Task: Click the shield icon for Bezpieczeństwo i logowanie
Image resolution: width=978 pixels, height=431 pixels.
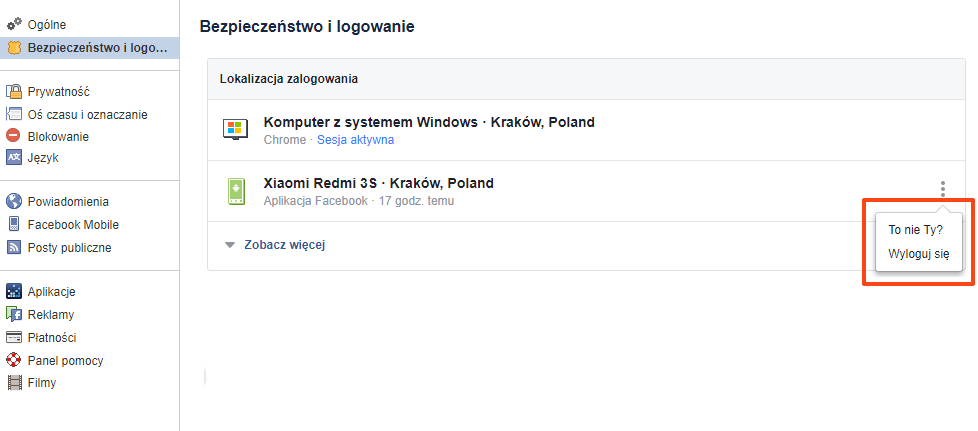Action: tap(14, 47)
